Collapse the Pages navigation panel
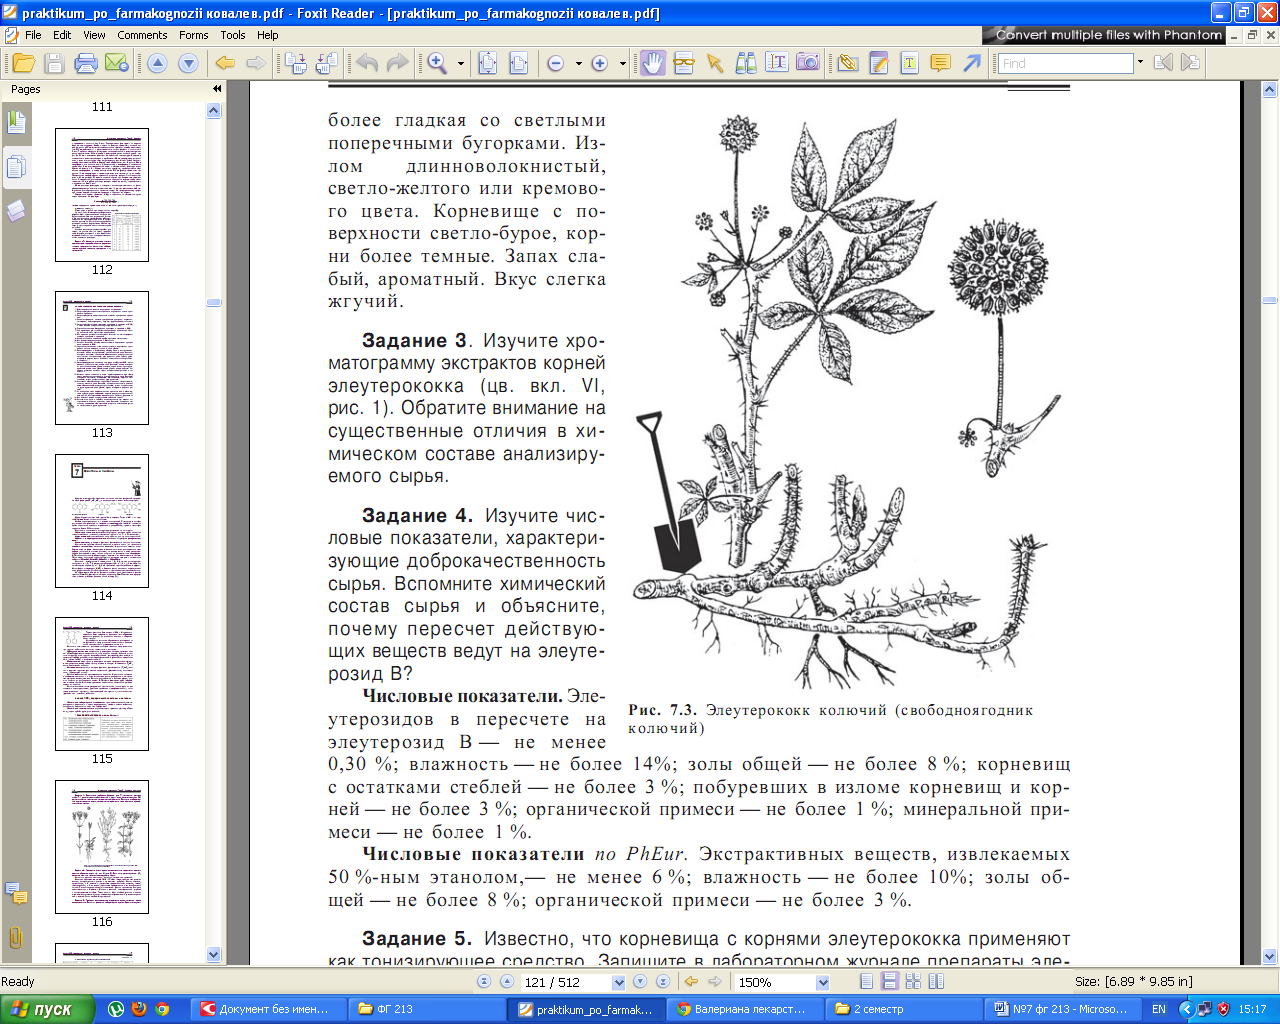The height and width of the screenshot is (1024, 1280). coord(216,89)
